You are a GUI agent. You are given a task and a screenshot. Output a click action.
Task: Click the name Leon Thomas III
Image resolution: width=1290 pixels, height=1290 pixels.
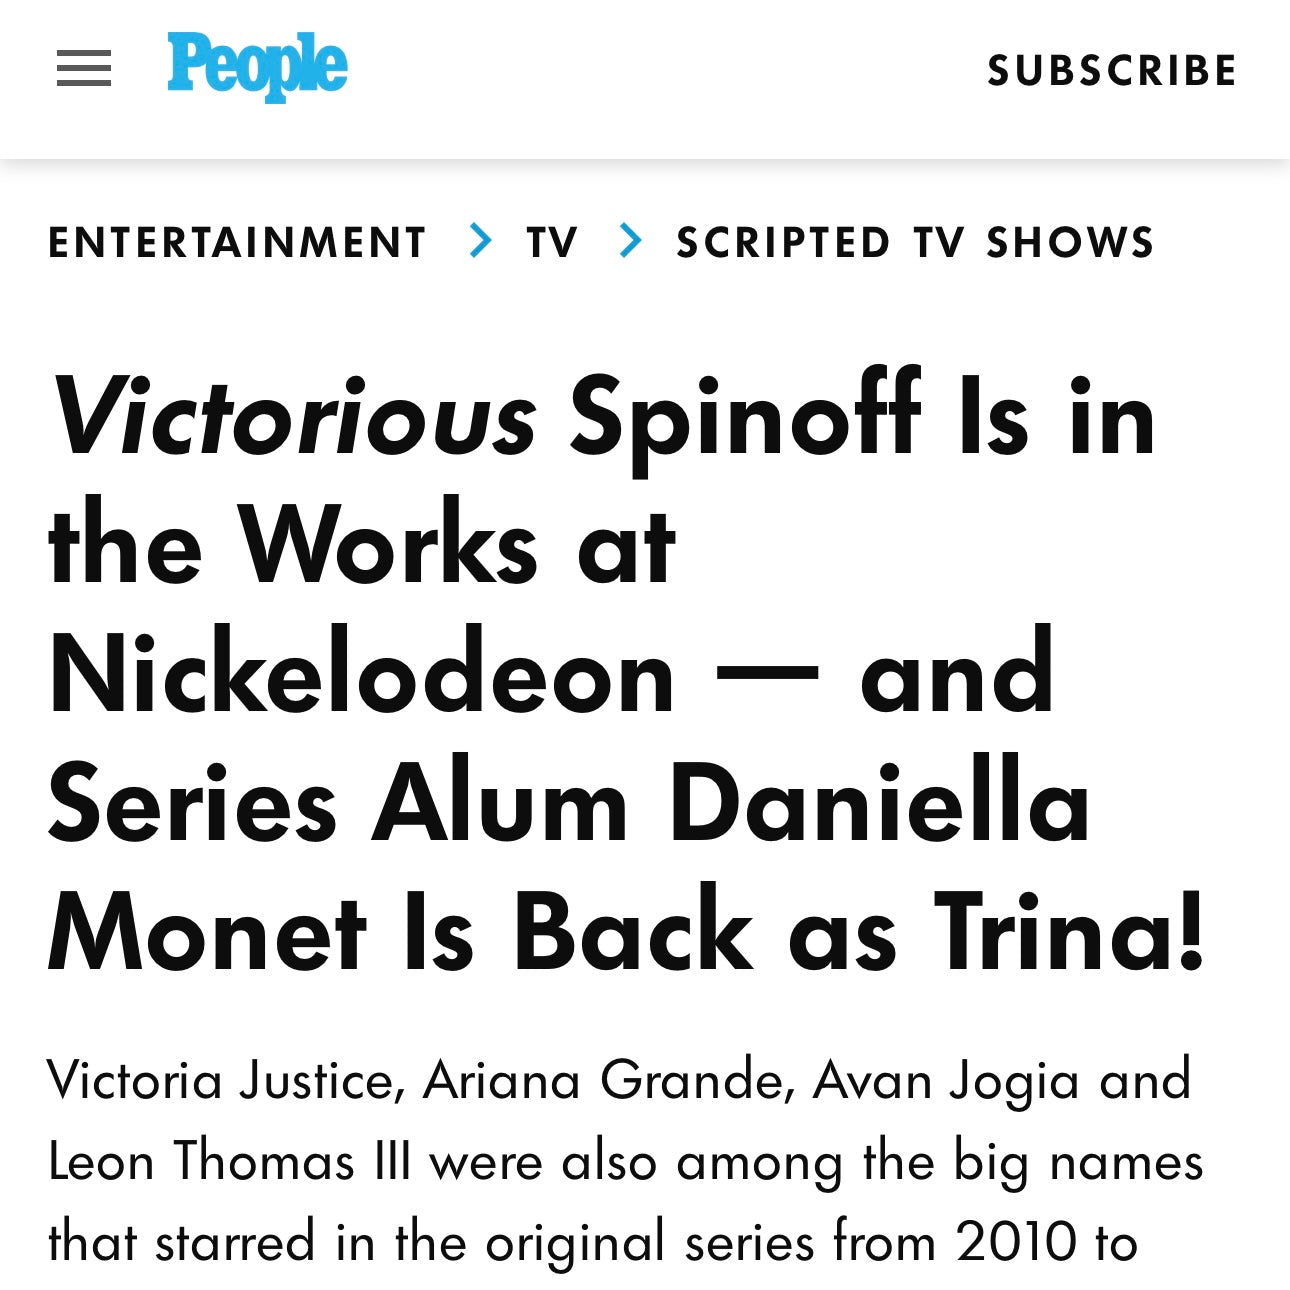(229, 1162)
